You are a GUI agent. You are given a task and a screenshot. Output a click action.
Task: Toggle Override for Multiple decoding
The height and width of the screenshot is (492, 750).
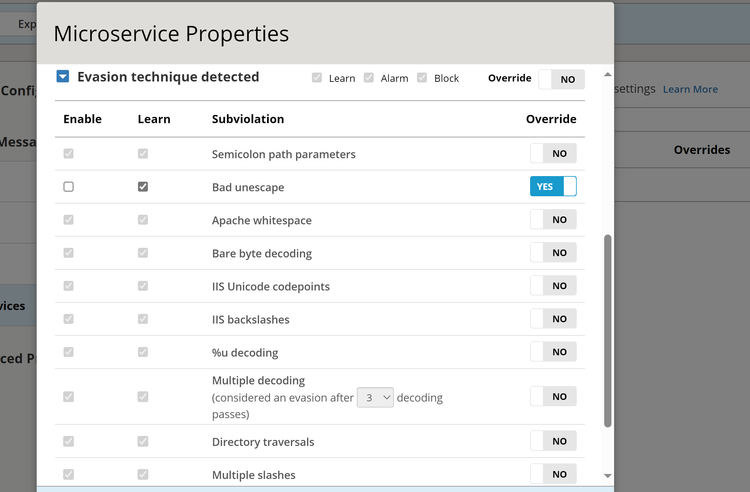click(553, 397)
